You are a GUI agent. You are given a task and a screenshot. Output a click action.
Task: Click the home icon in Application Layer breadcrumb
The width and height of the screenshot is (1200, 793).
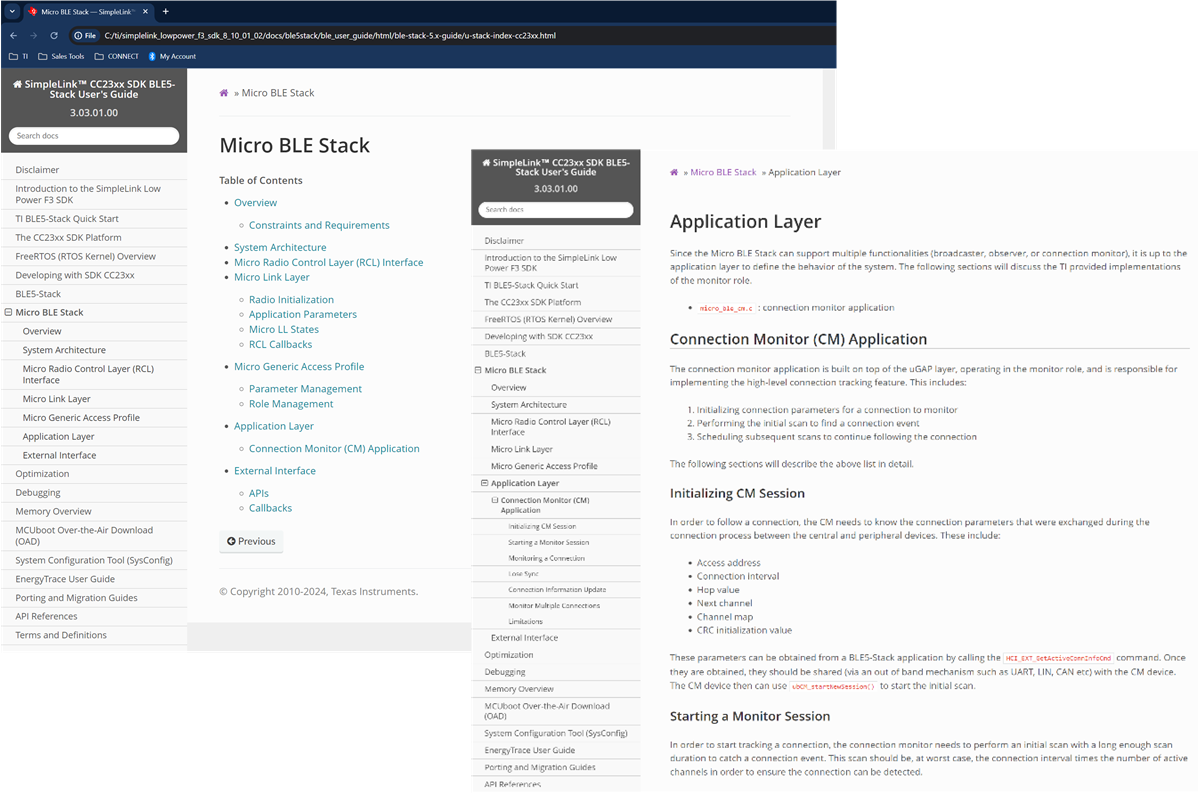pos(674,172)
